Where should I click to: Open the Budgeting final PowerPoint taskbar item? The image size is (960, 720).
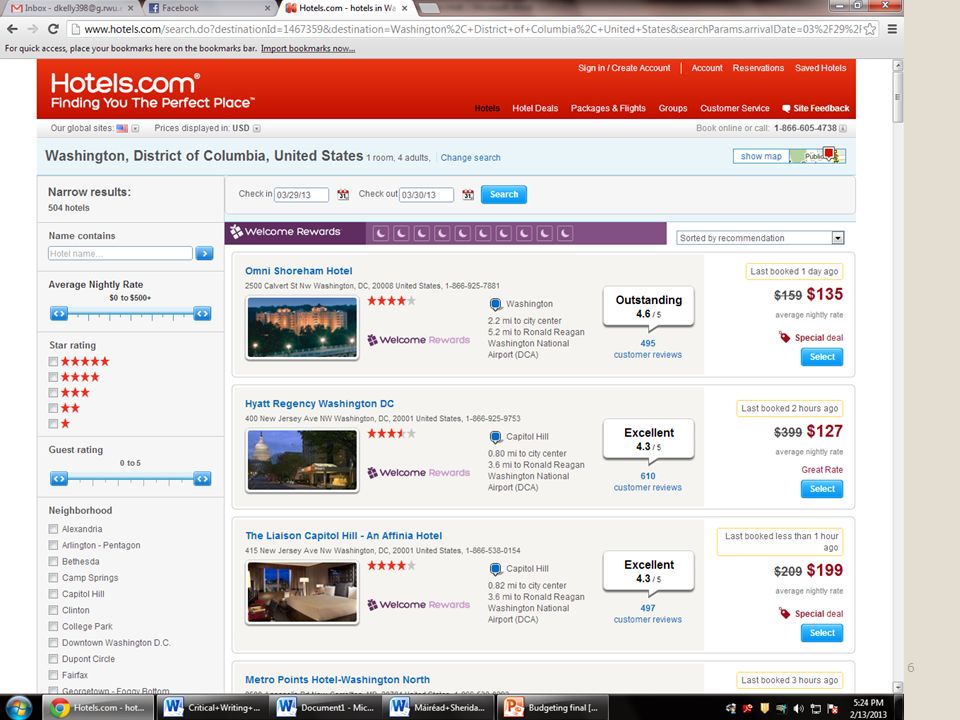click(x=554, y=708)
